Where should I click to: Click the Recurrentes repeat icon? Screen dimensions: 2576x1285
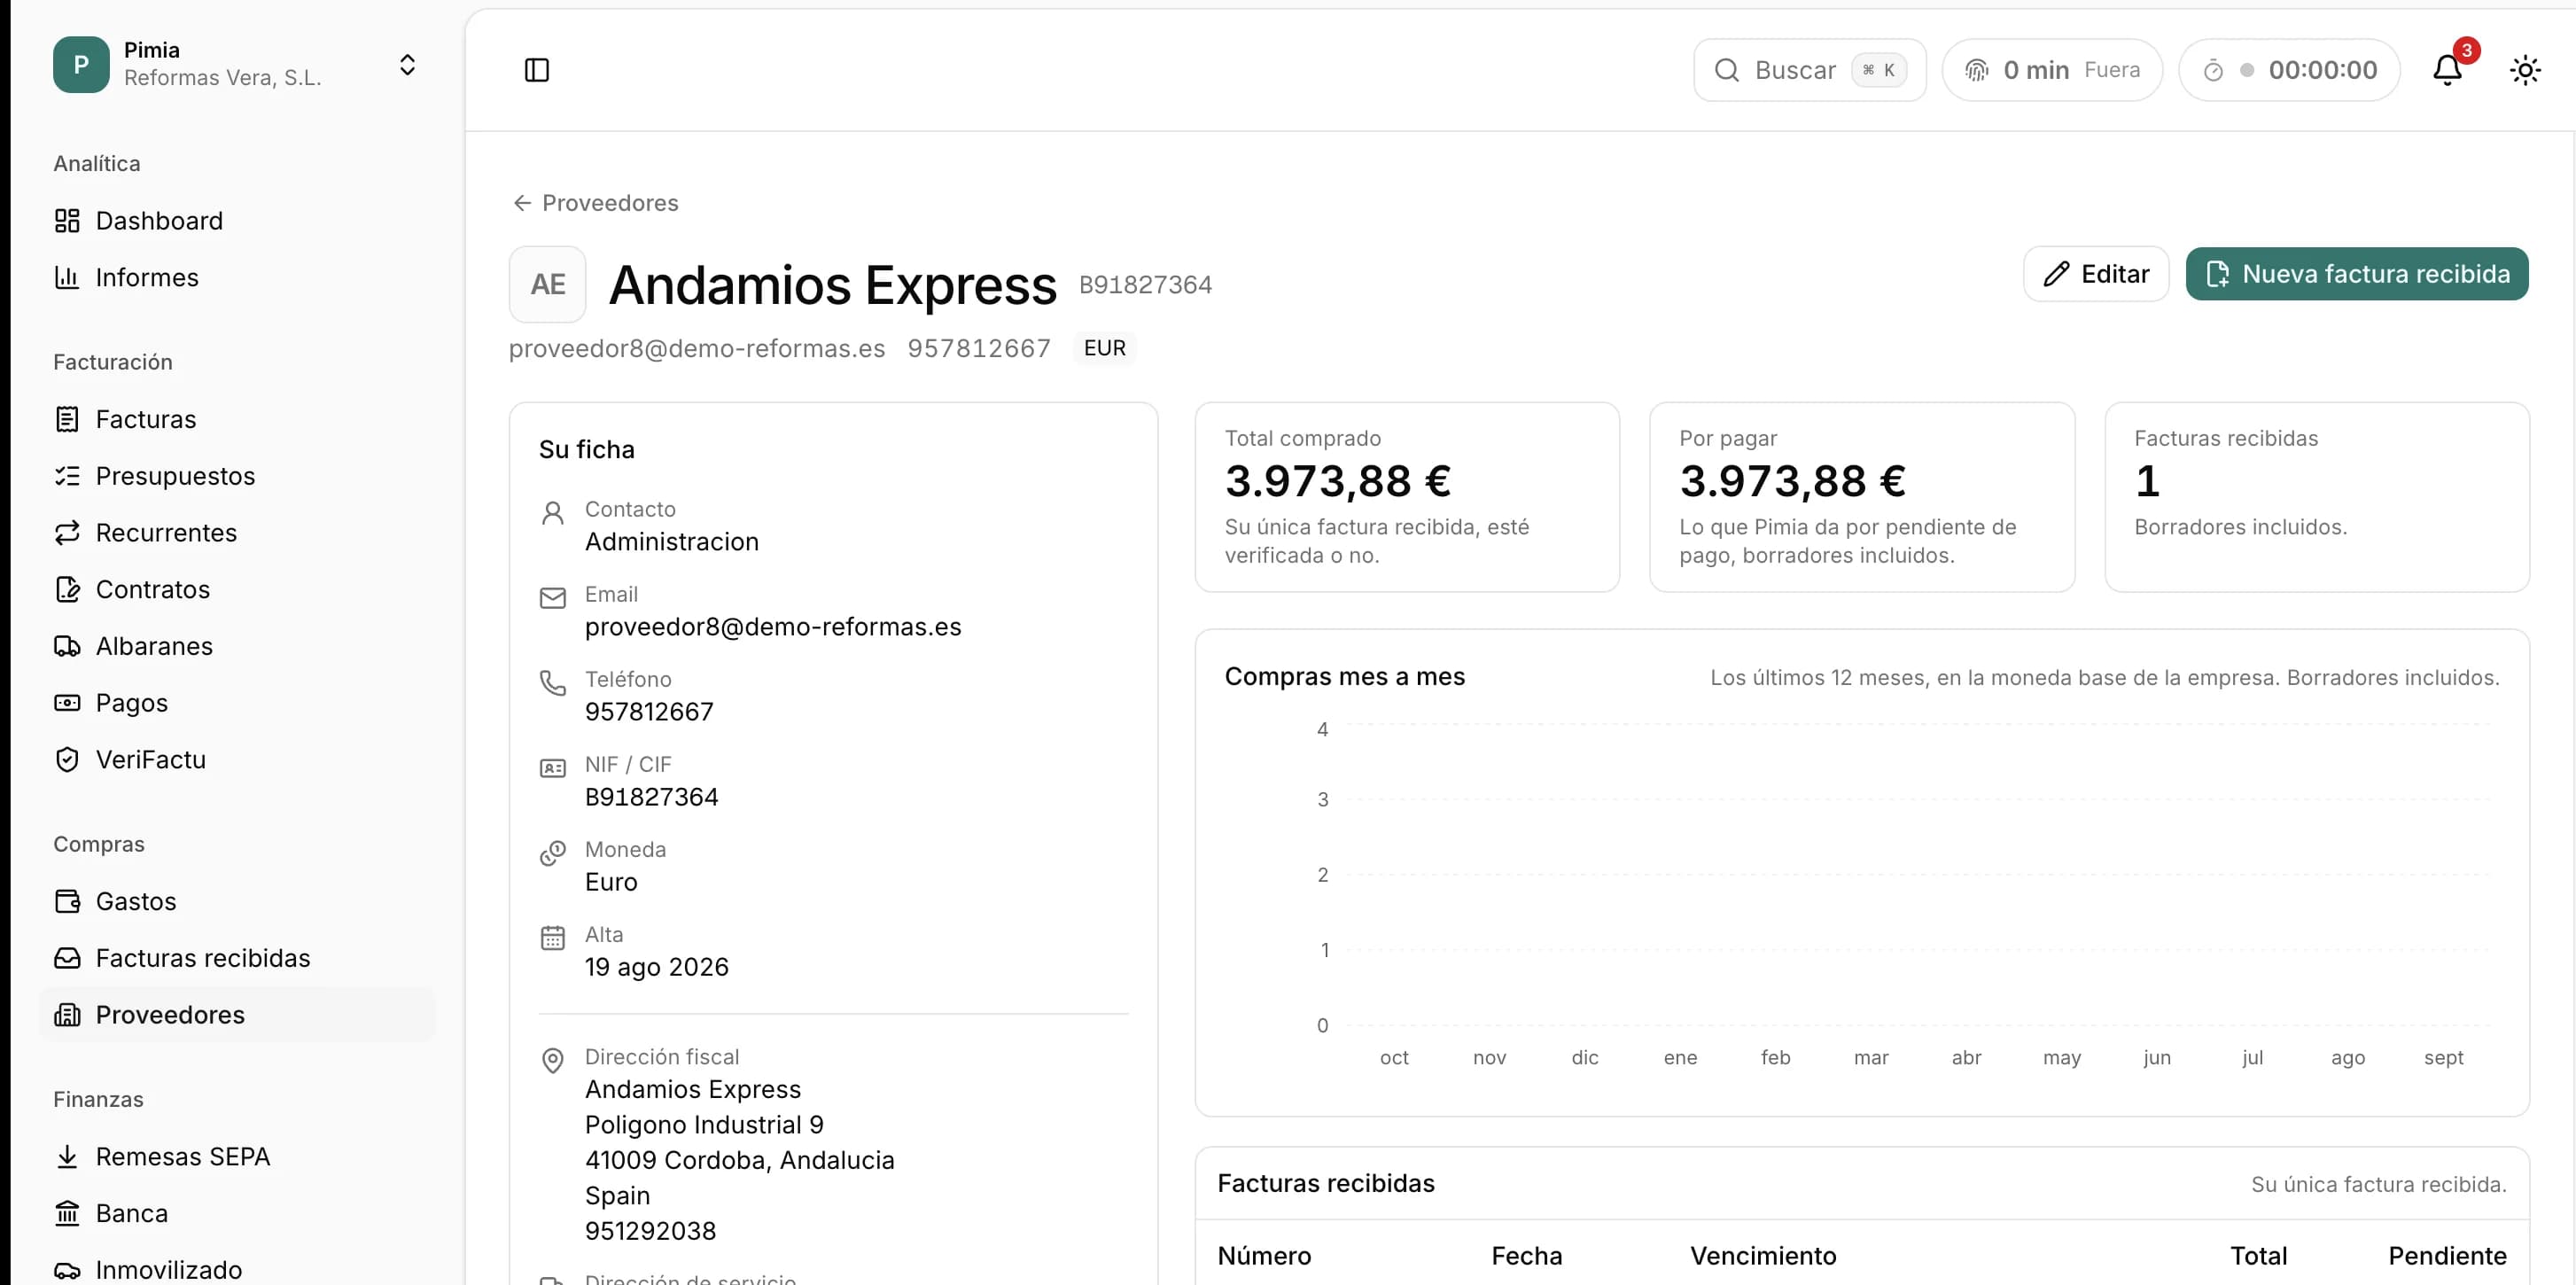67,533
